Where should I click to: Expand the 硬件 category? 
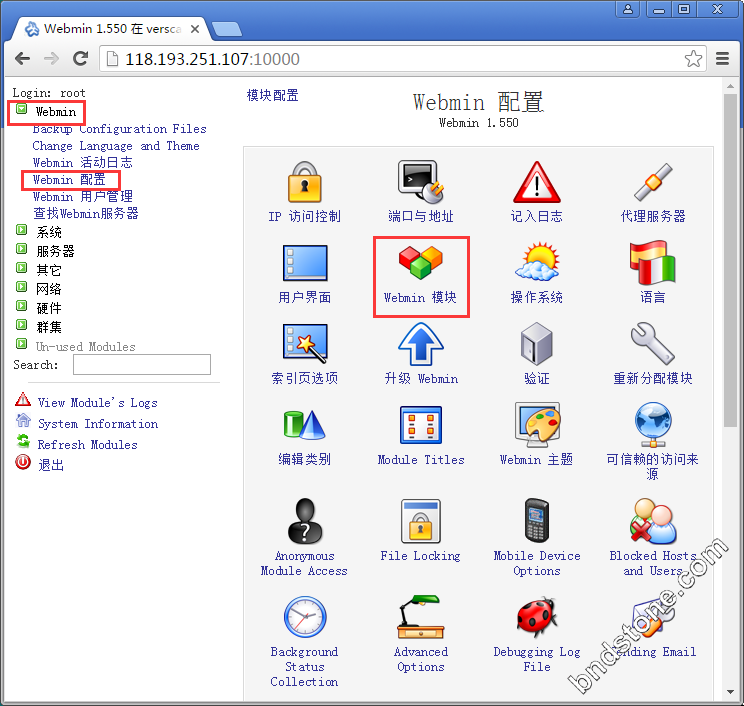coord(21,306)
